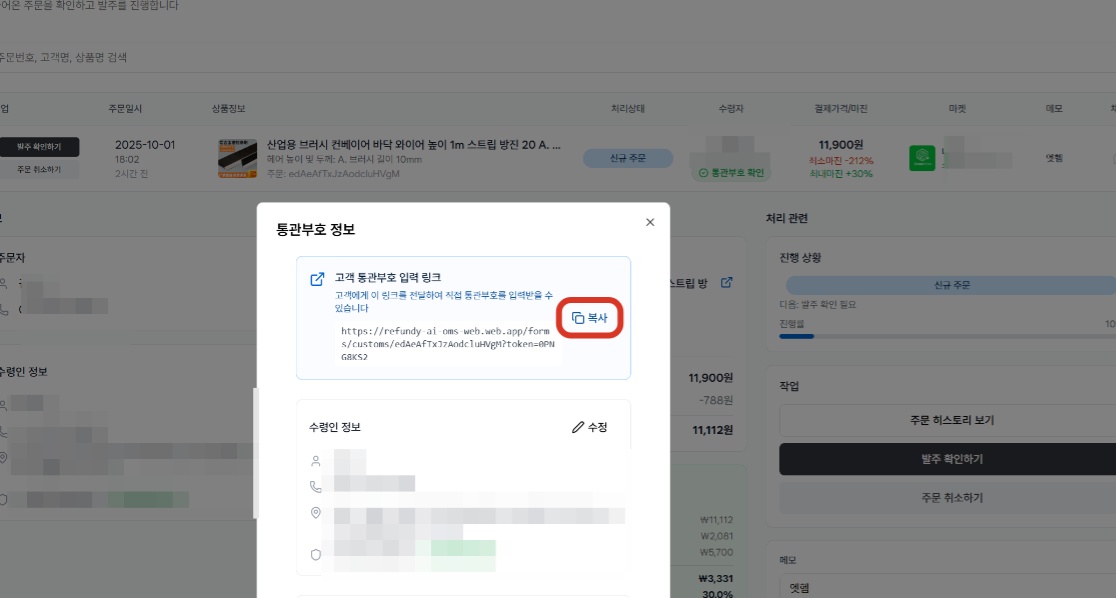
Task: Click the 최소마진 -212% value
Action: [x=841, y=161]
